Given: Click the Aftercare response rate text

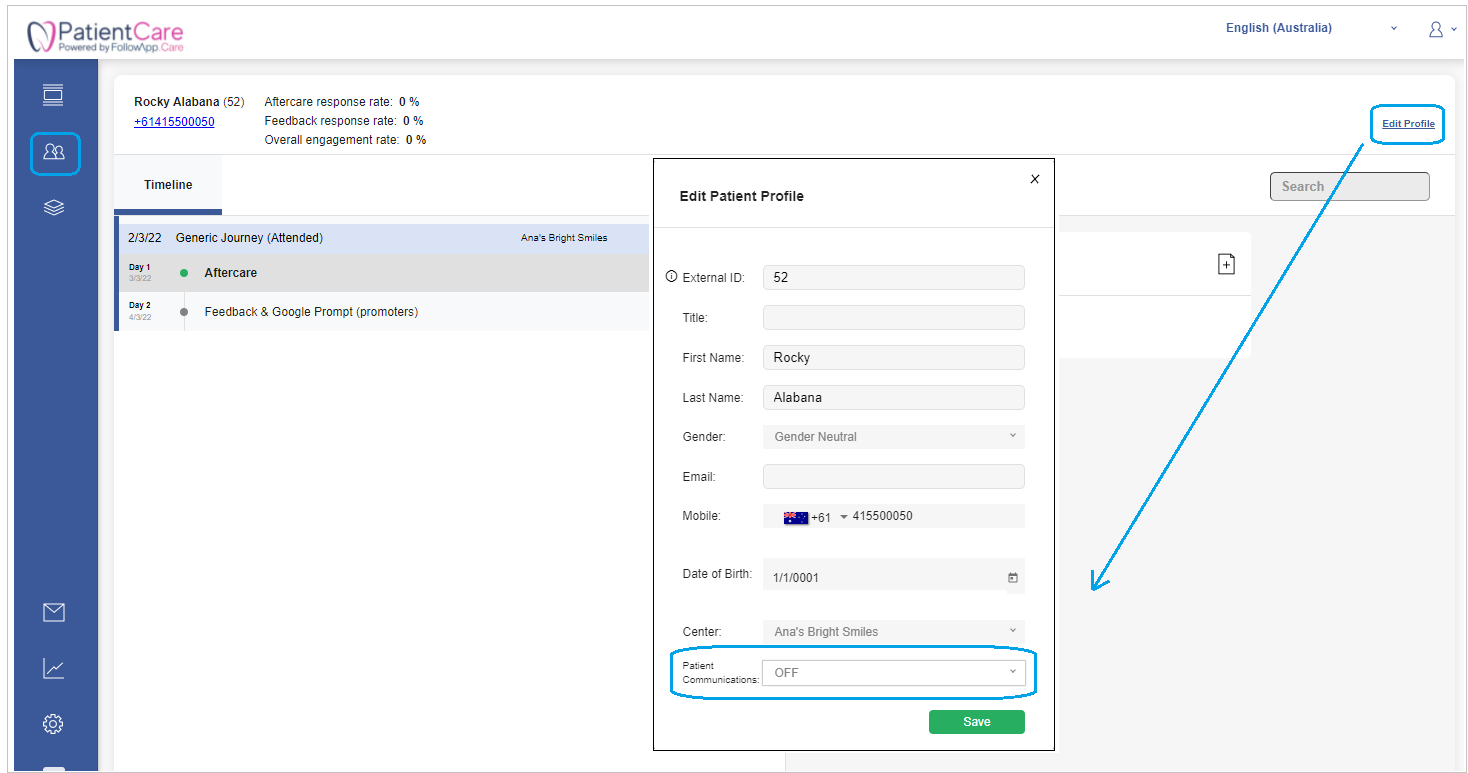Looking at the screenshot, I should coord(342,102).
